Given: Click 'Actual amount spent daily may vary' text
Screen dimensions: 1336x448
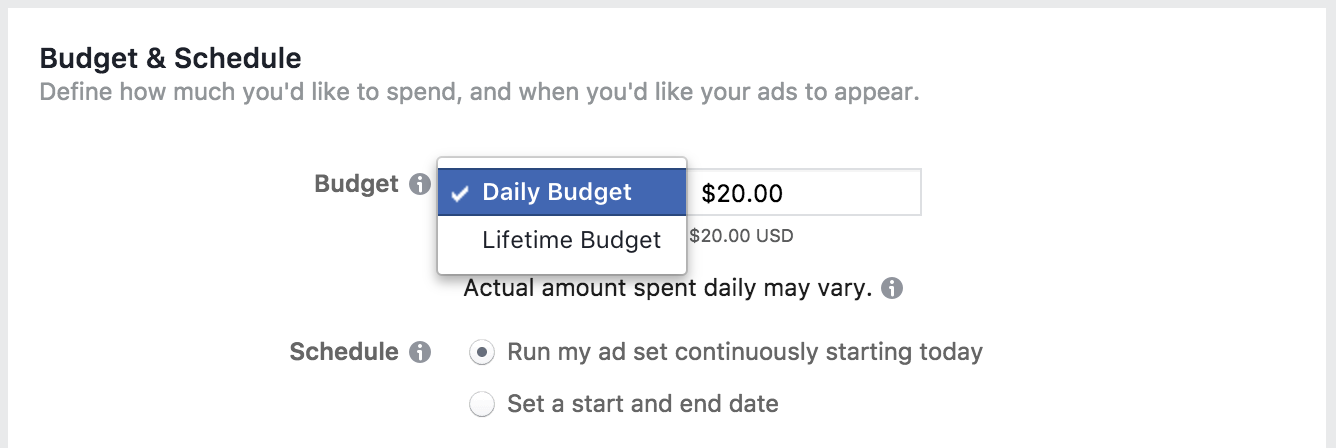Looking at the screenshot, I should [x=668, y=289].
